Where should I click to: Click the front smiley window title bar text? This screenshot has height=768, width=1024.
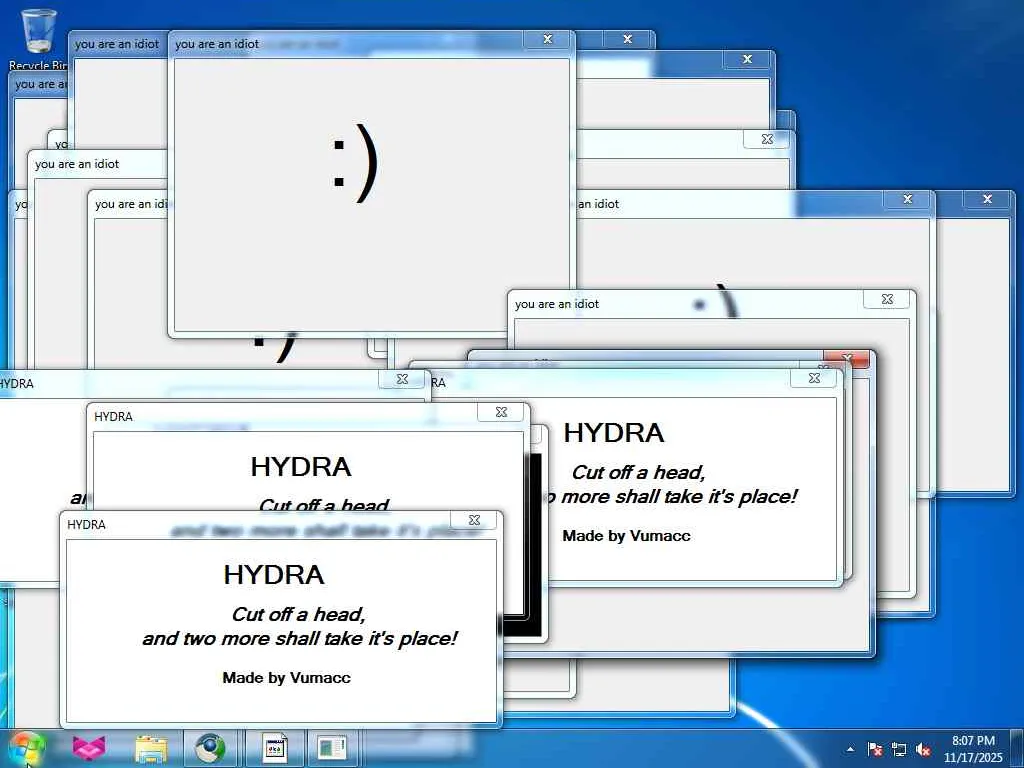217,44
